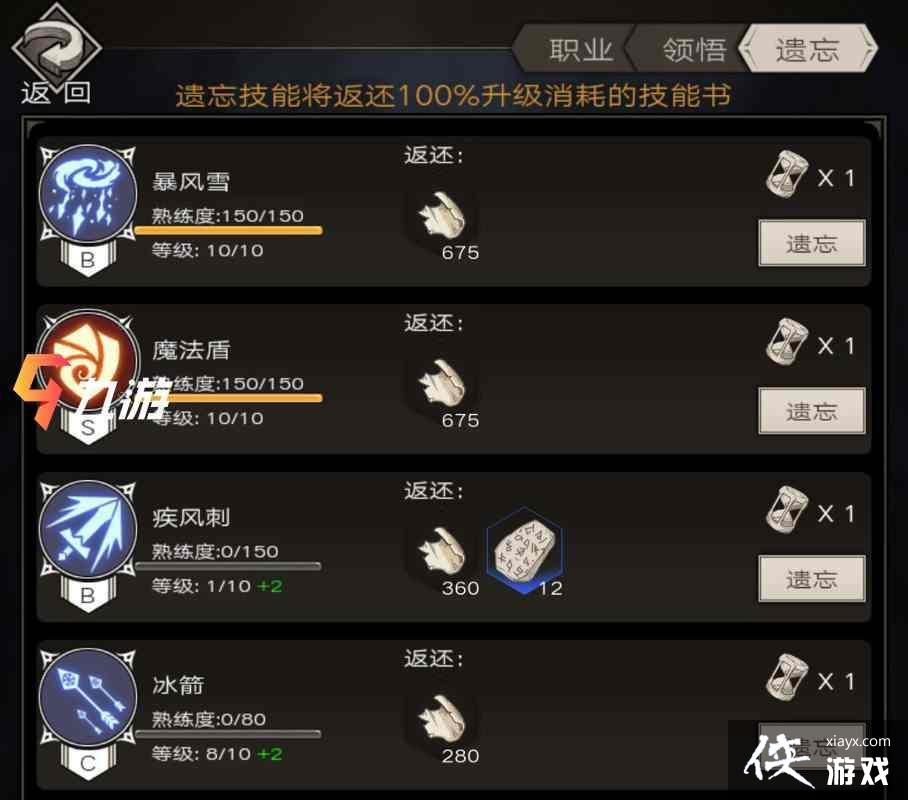Image resolution: width=908 pixels, height=800 pixels.
Task: Select the 魔法盾 magic shield skill icon
Action: (87, 361)
